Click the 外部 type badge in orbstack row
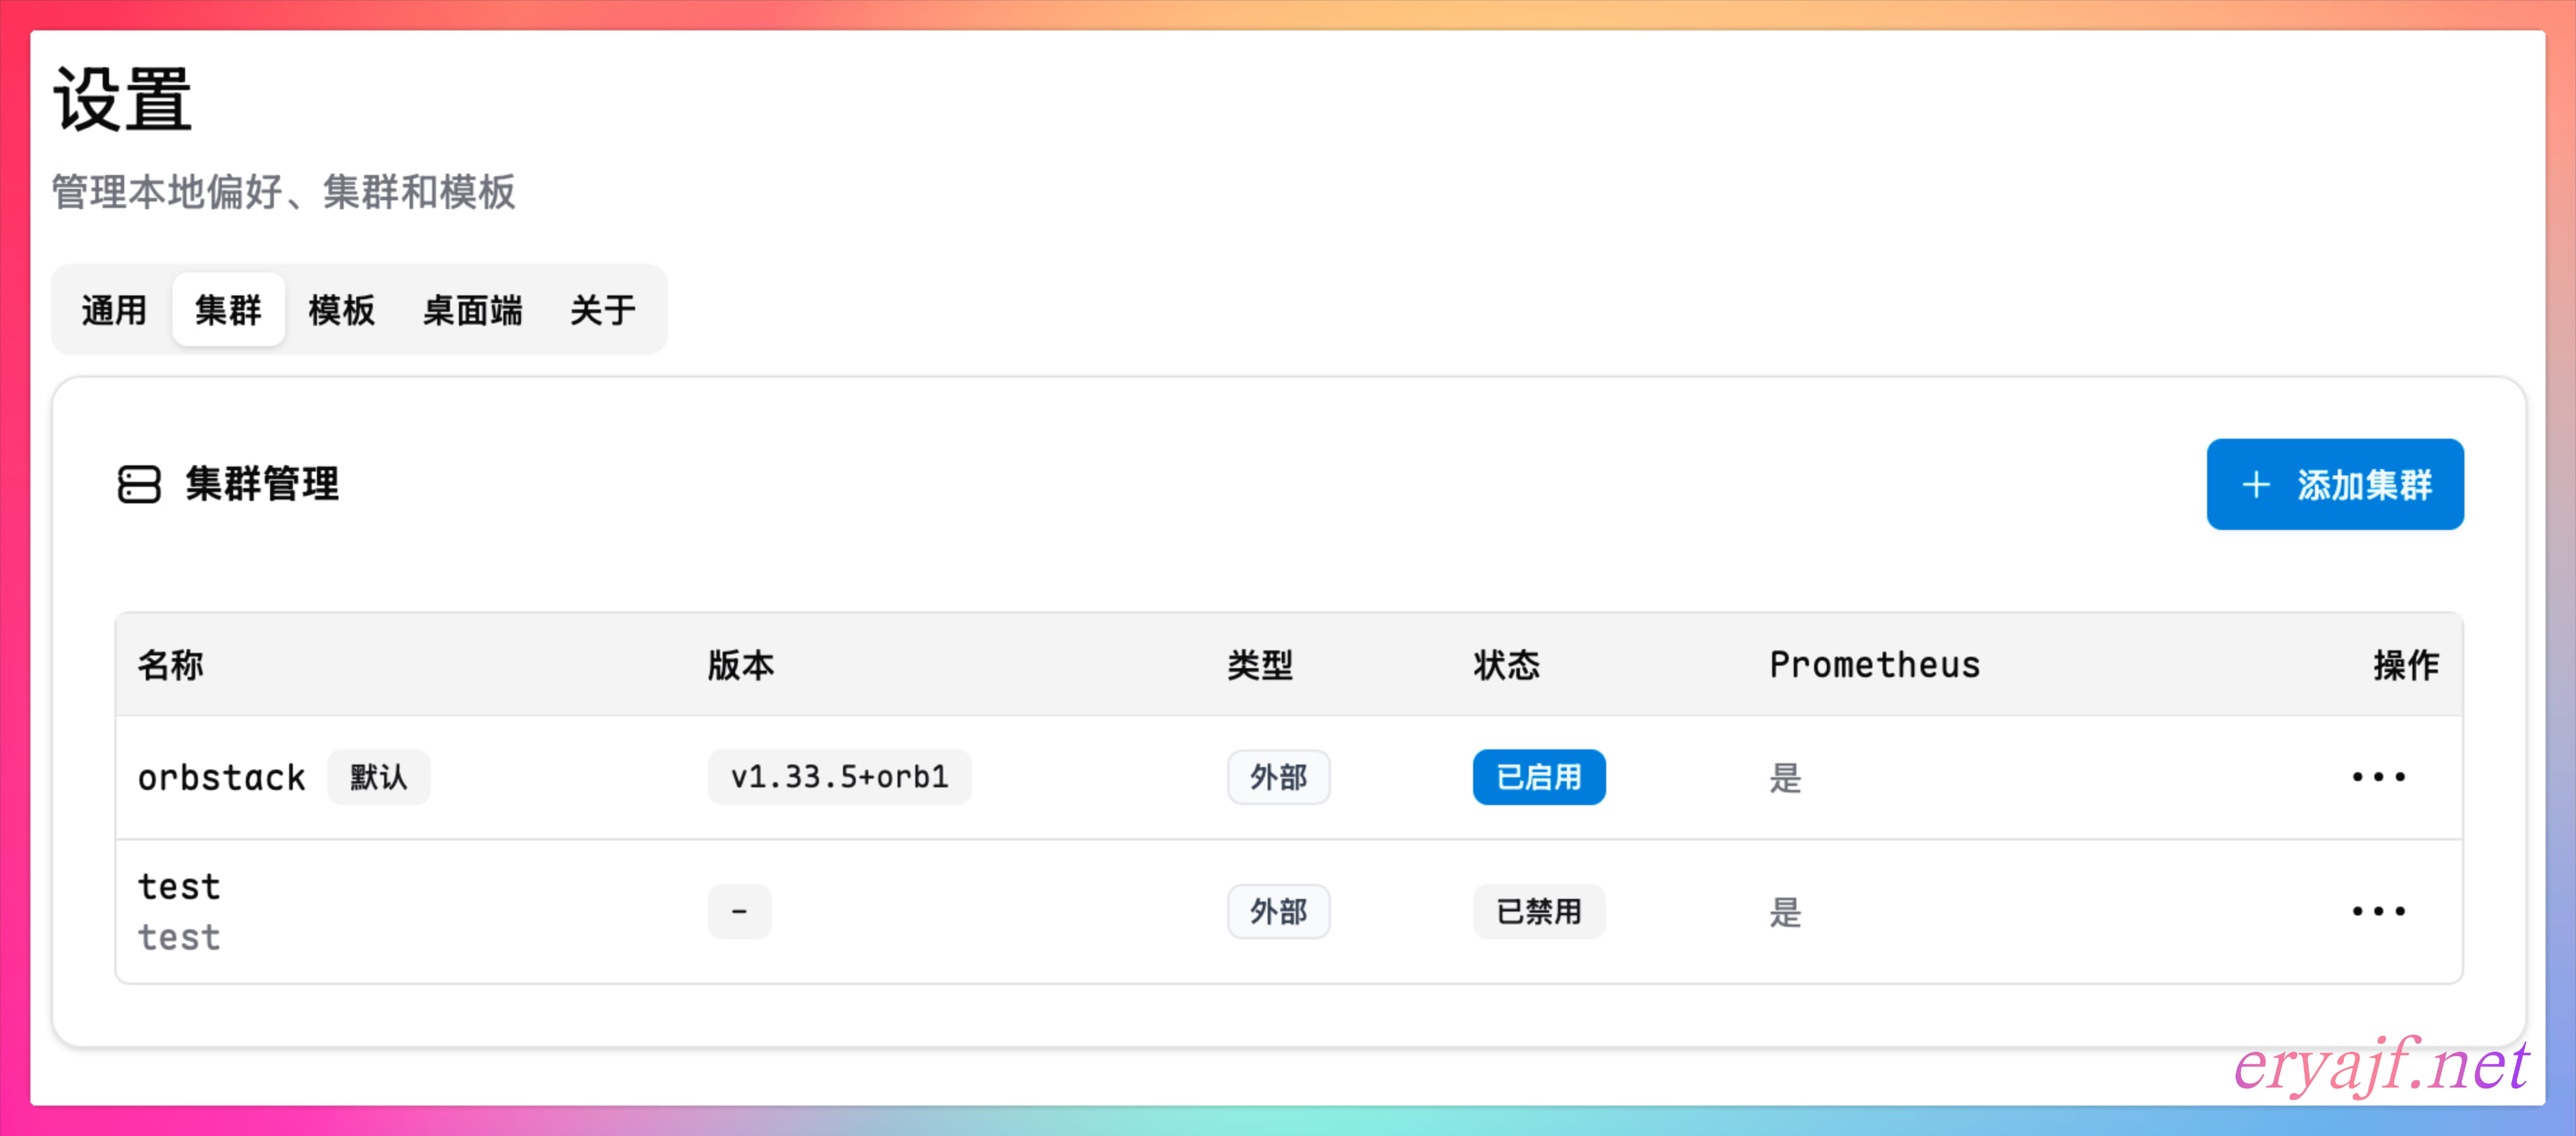This screenshot has height=1136, width=2576. pyautogui.click(x=1278, y=777)
